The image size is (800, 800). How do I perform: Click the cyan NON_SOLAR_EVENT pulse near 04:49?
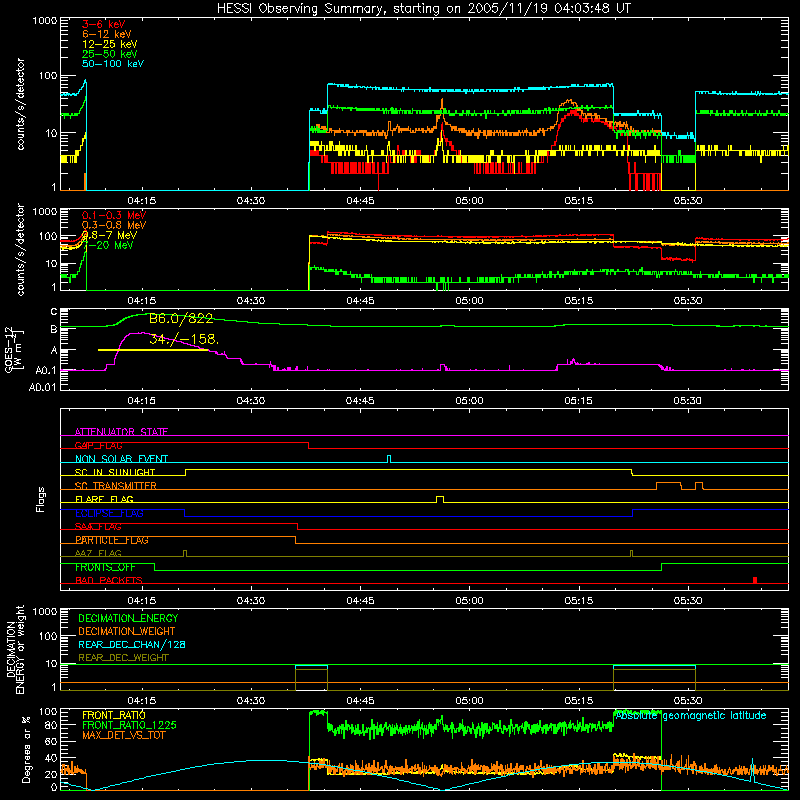389,459
